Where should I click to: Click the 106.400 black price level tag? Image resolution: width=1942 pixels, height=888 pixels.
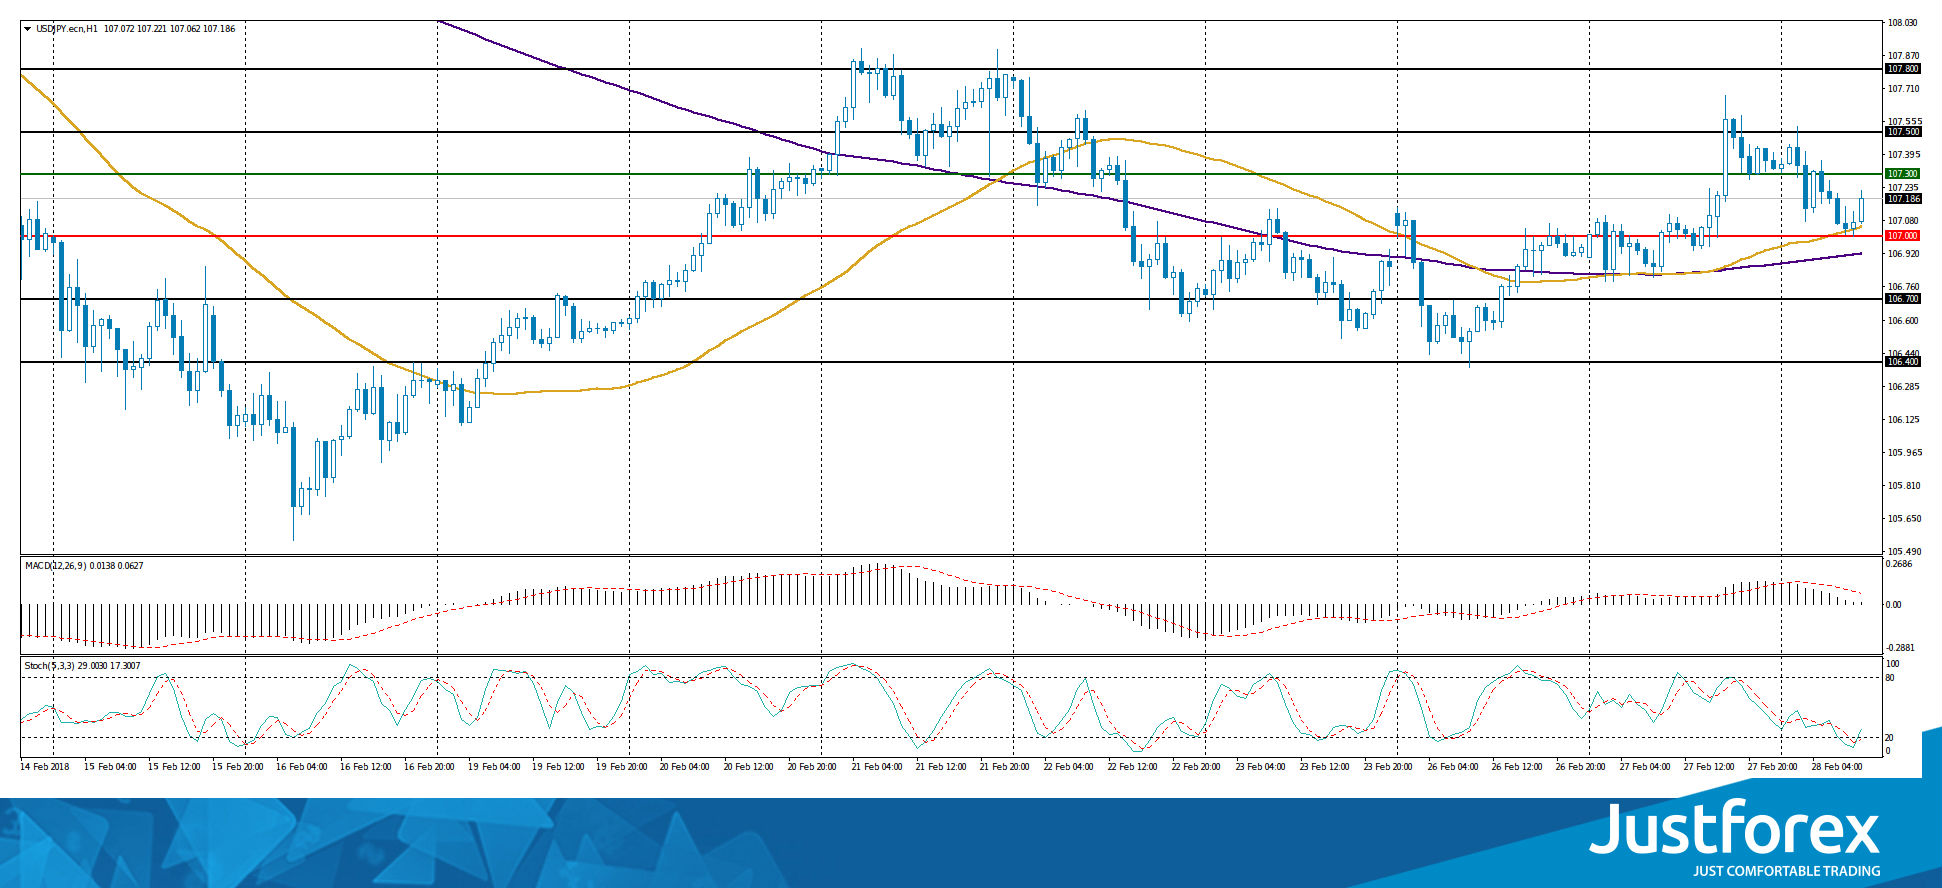(1902, 362)
